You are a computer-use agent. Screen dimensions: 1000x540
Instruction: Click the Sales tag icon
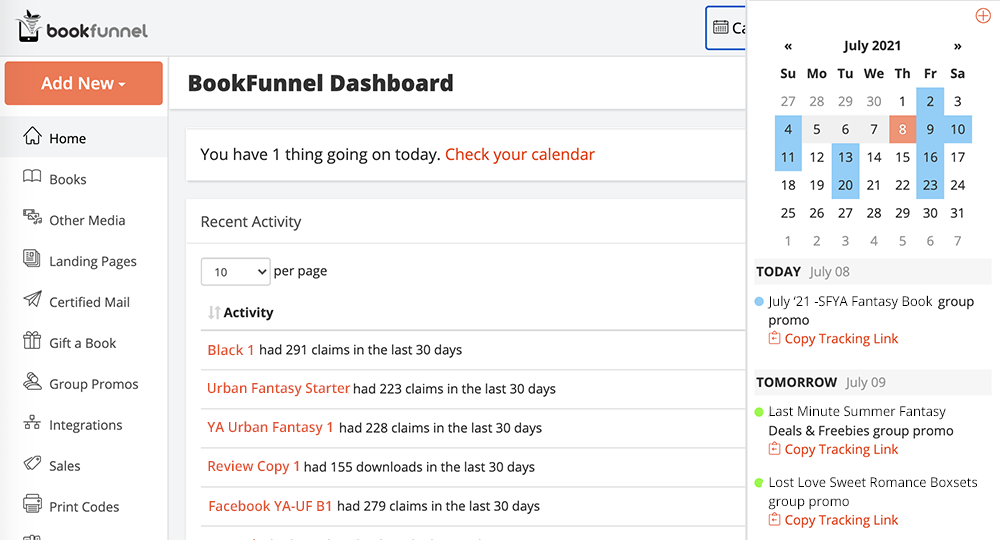tap(32, 463)
